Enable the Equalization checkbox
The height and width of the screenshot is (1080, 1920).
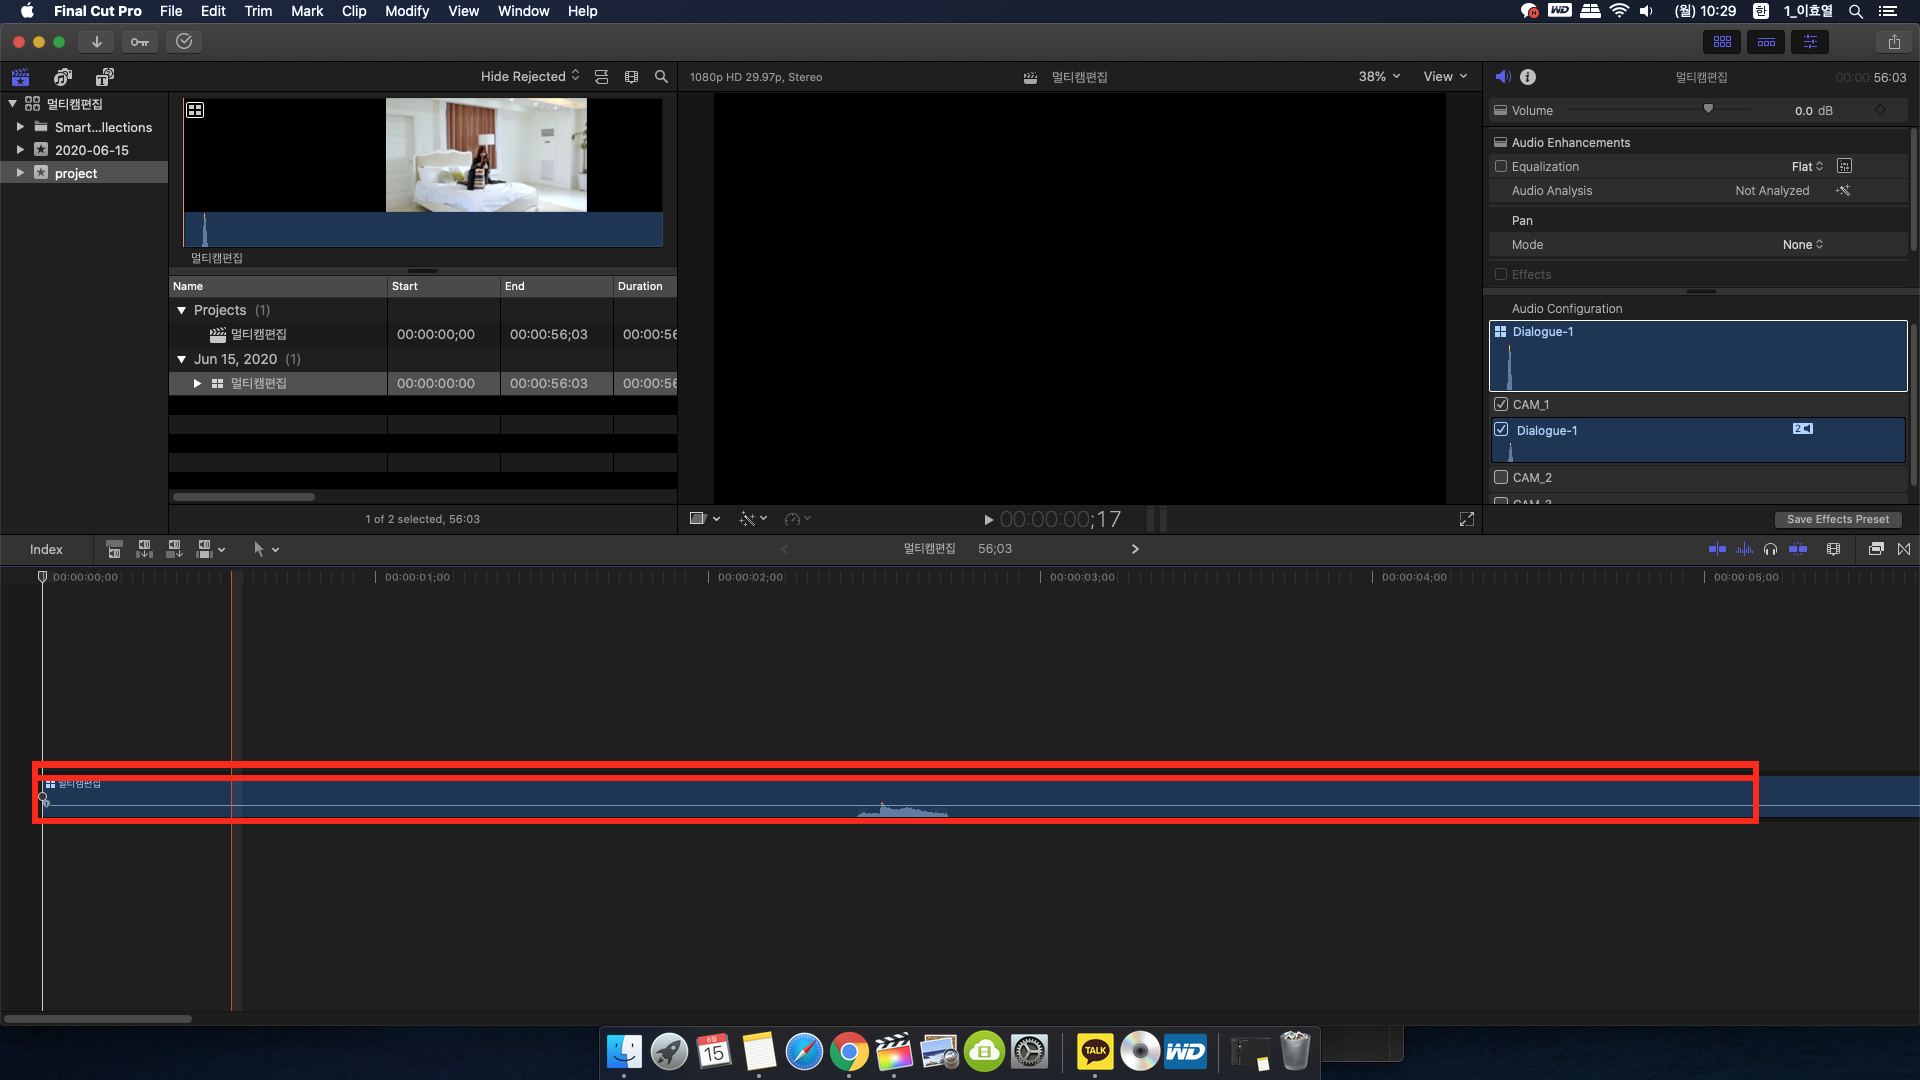click(x=1501, y=167)
